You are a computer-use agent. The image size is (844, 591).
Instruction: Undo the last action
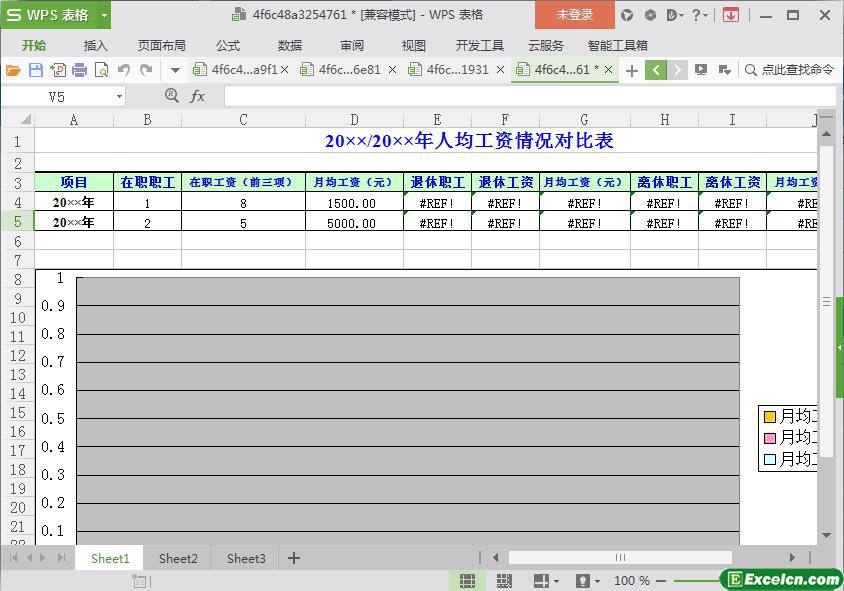tap(124, 70)
